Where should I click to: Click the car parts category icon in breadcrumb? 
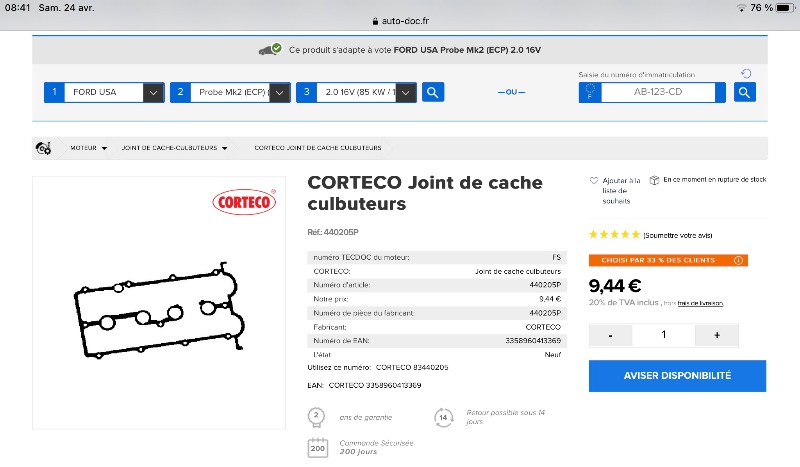(x=43, y=148)
